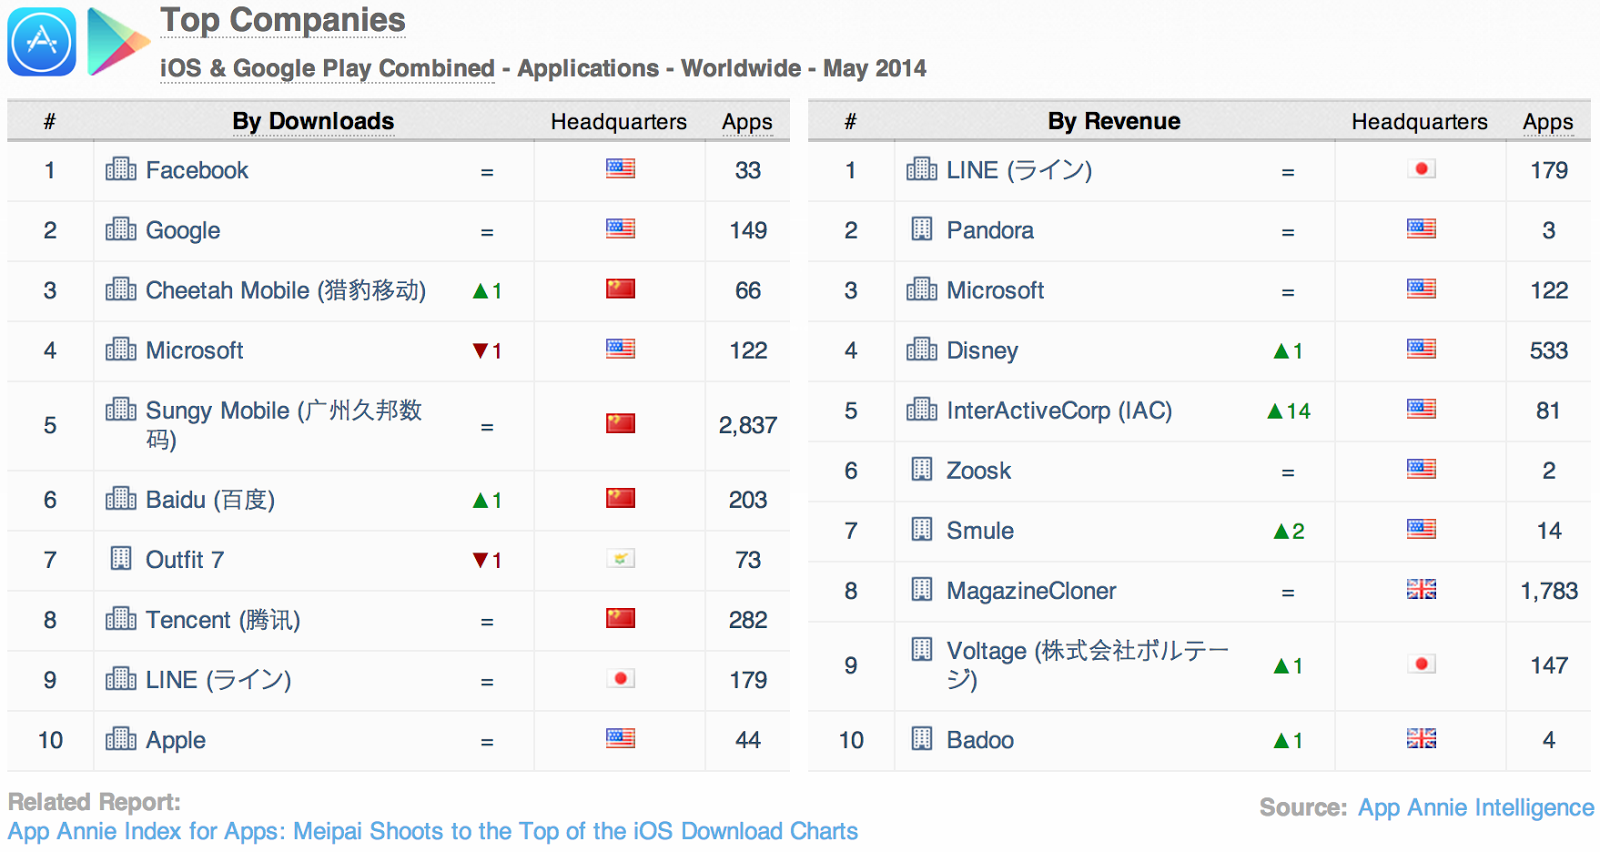Open the Facebook company entry
This screenshot has width=1600, height=852.
(197, 170)
